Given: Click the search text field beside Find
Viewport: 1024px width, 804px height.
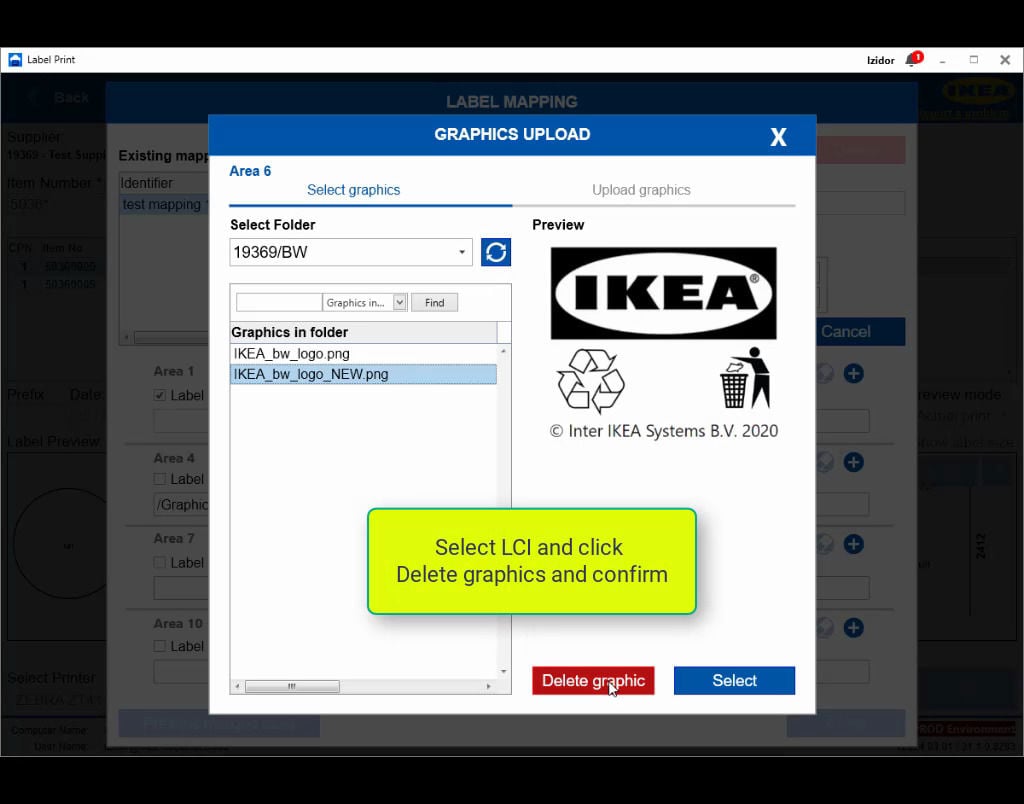Looking at the screenshot, I should [x=279, y=302].
